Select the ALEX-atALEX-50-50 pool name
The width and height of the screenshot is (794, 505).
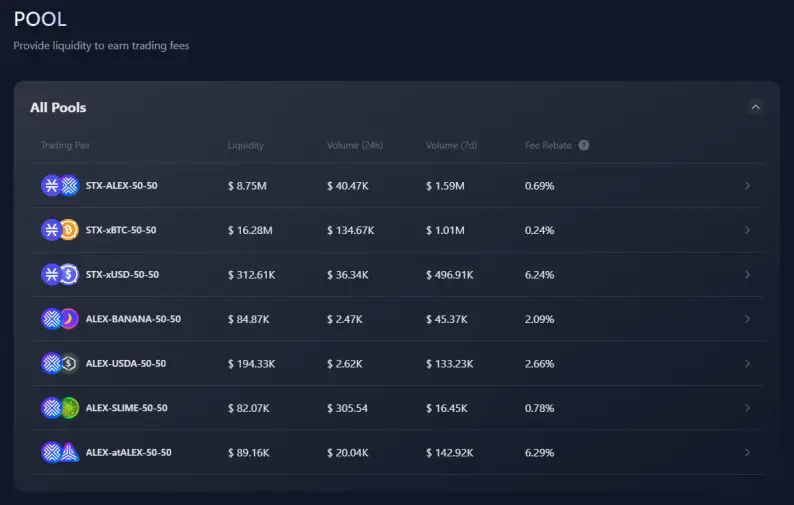(129, 452)
